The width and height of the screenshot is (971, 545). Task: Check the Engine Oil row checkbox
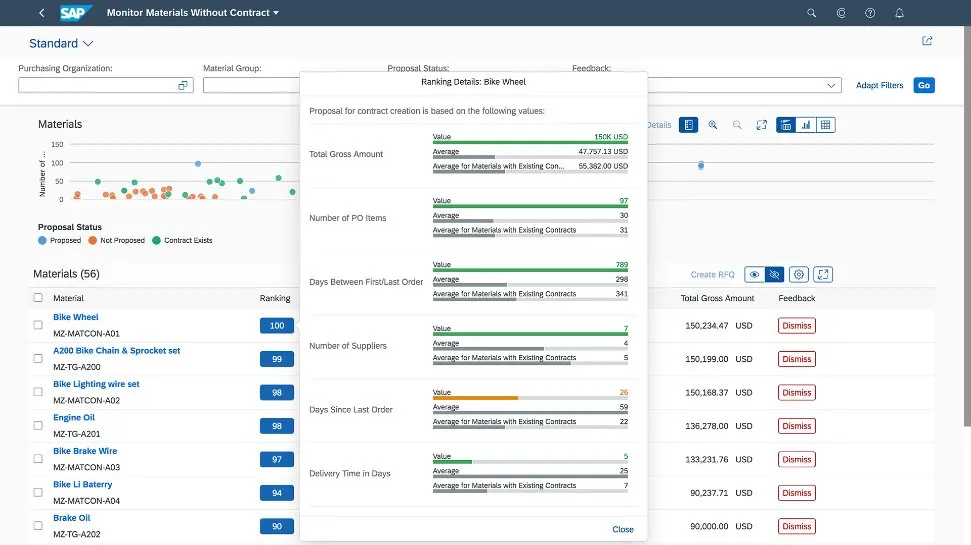click(x=38, y=425)
